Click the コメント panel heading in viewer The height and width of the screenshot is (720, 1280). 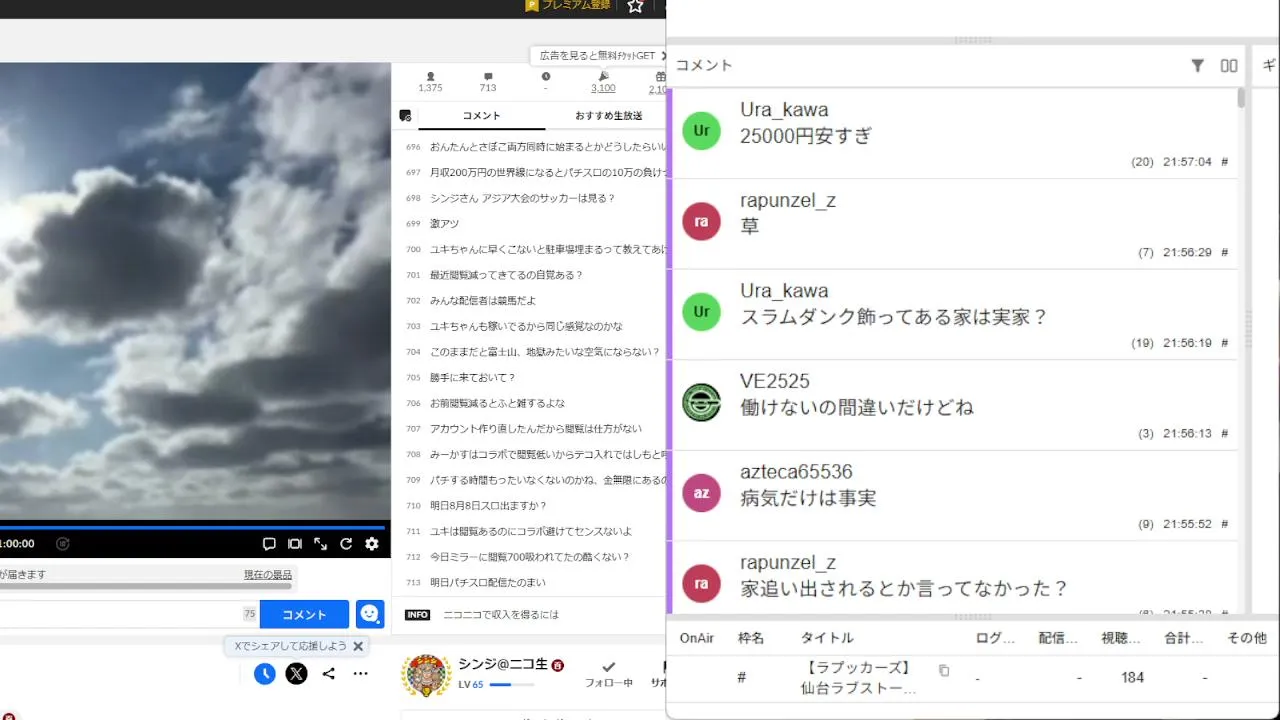click(x=704, y=65)
